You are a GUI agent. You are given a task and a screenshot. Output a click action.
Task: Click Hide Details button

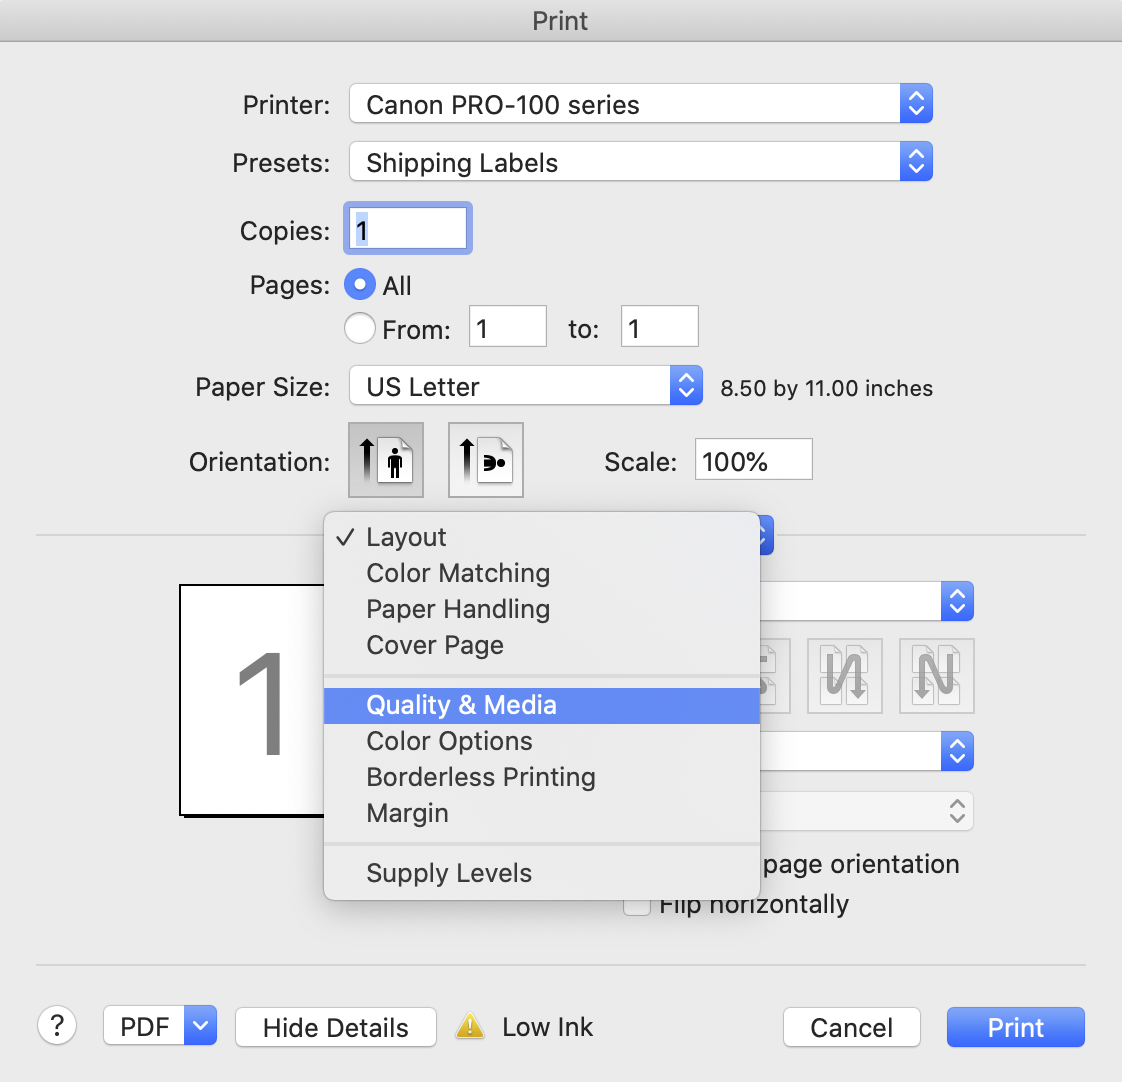tap(335, 1027)
